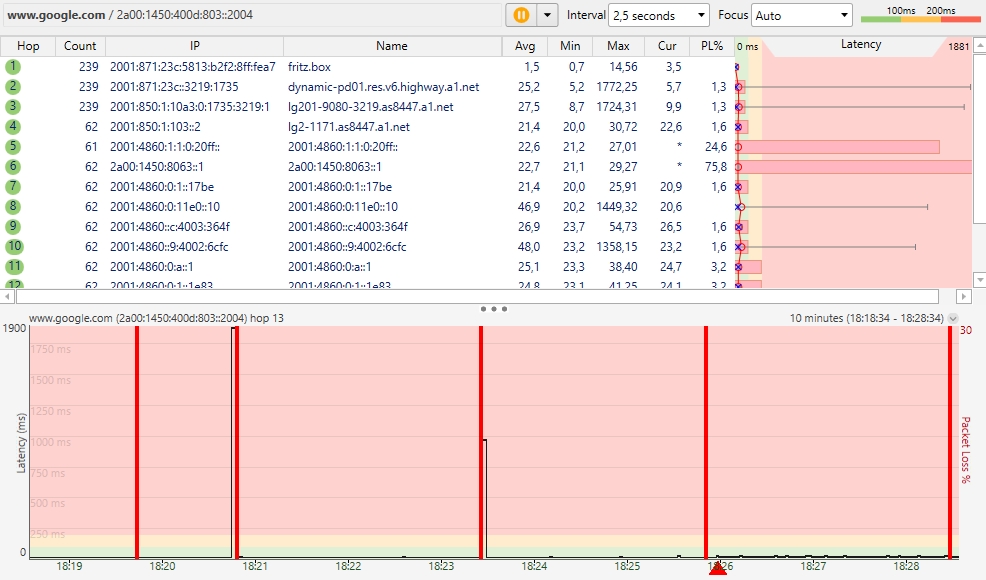Sort by the Count column header

[80, 46]
